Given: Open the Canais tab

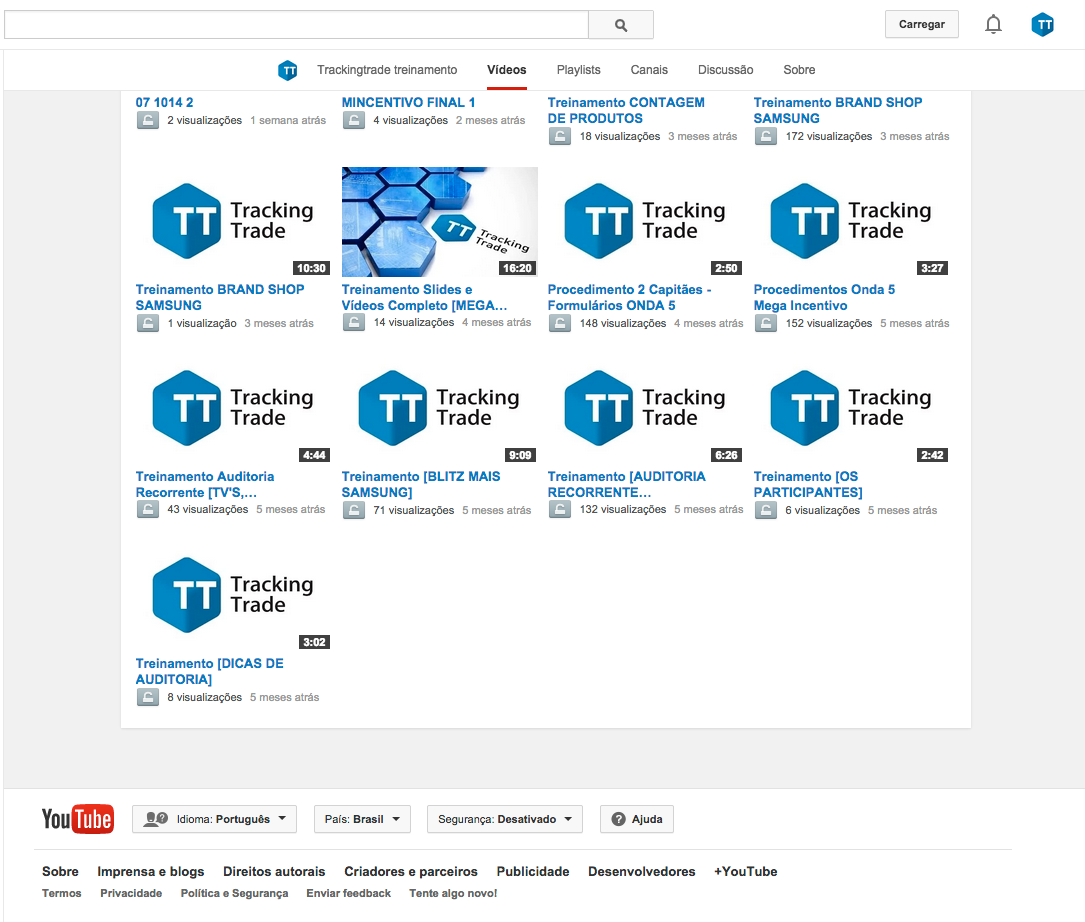Looking at the screenshot, I should [x=649, y=70].
